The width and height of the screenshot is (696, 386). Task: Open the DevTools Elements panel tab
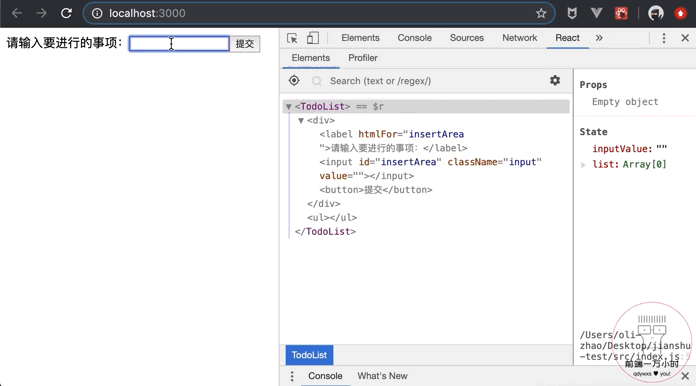click(360, 38)
